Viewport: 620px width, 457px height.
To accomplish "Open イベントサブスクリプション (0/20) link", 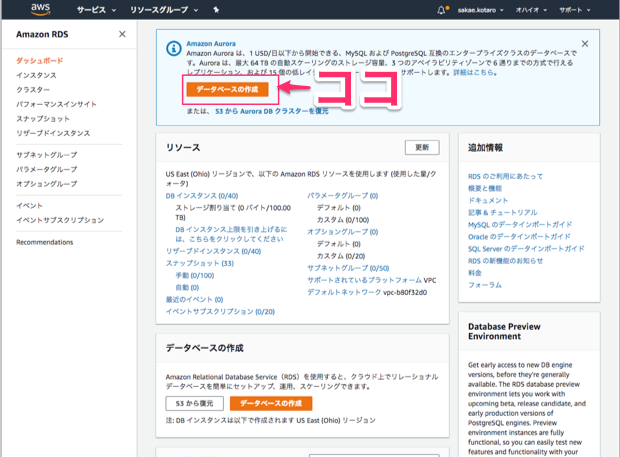I will point(220,312).
